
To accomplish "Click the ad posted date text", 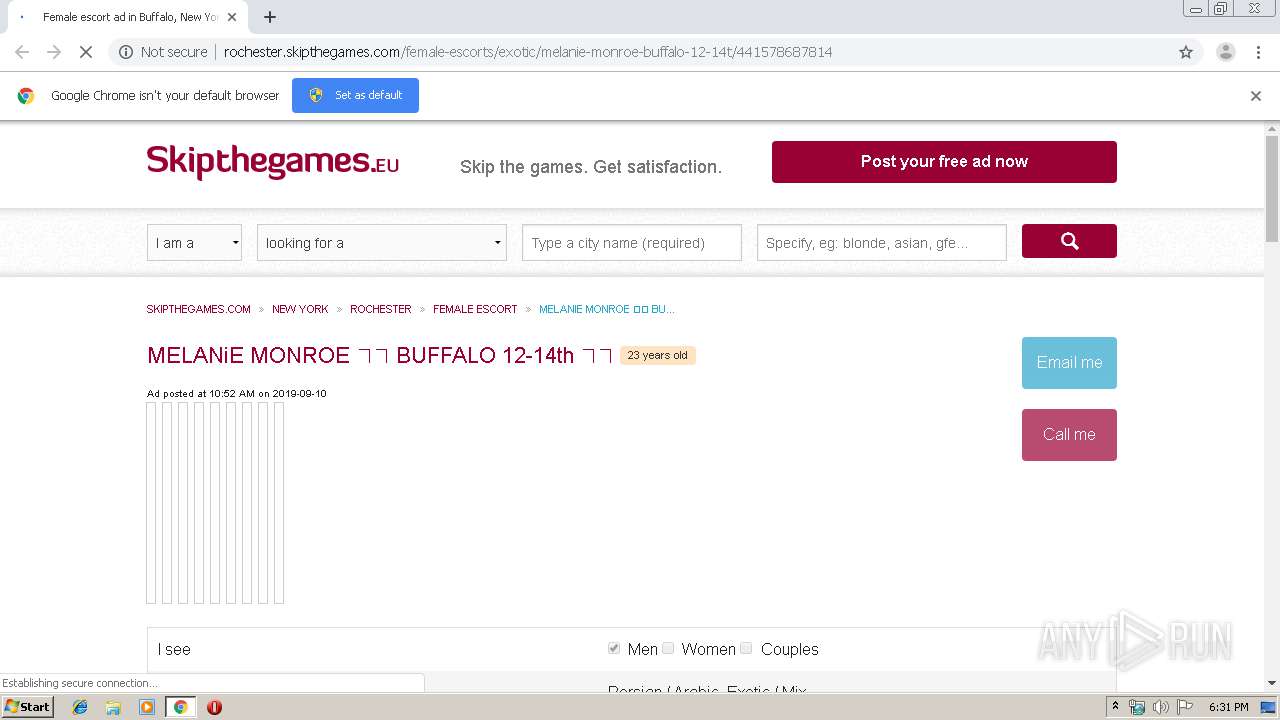I will [237, 393].
